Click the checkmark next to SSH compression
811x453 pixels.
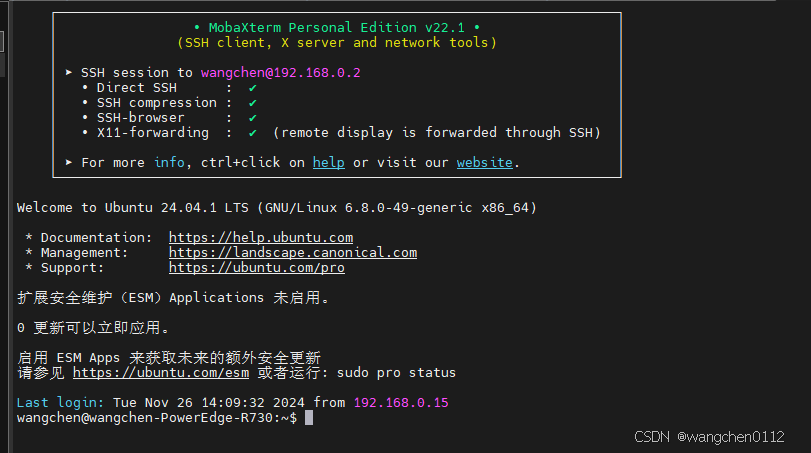pyautogui.click(x=252, y=103)
